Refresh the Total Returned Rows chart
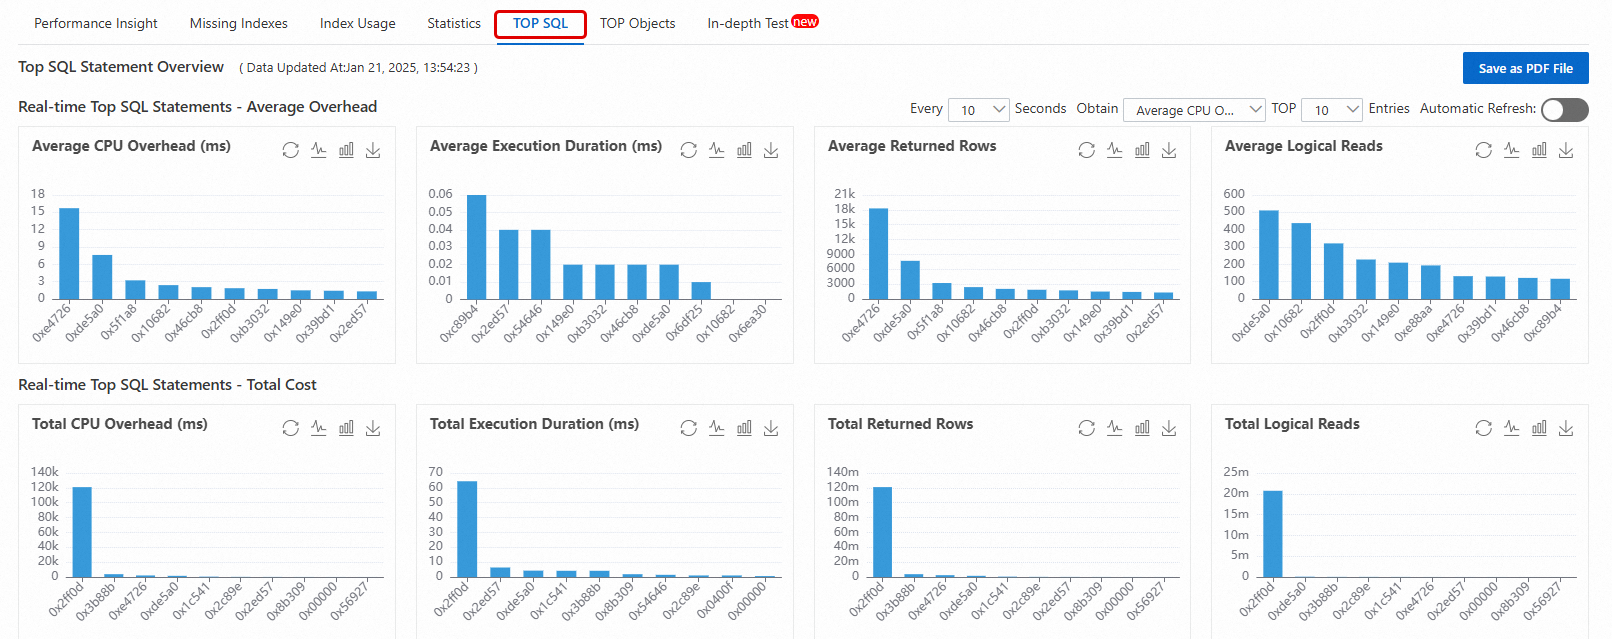Screen dimensions: 1612x639 coord(1086,428)
